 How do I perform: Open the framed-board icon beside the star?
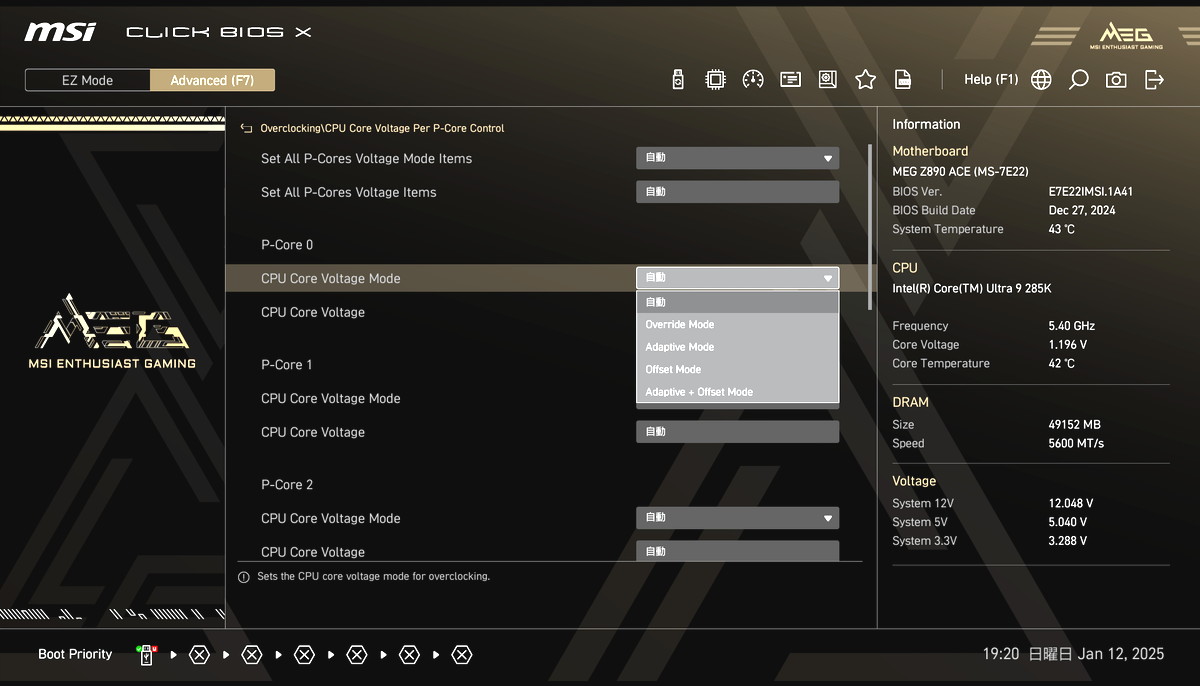point(827,80)
